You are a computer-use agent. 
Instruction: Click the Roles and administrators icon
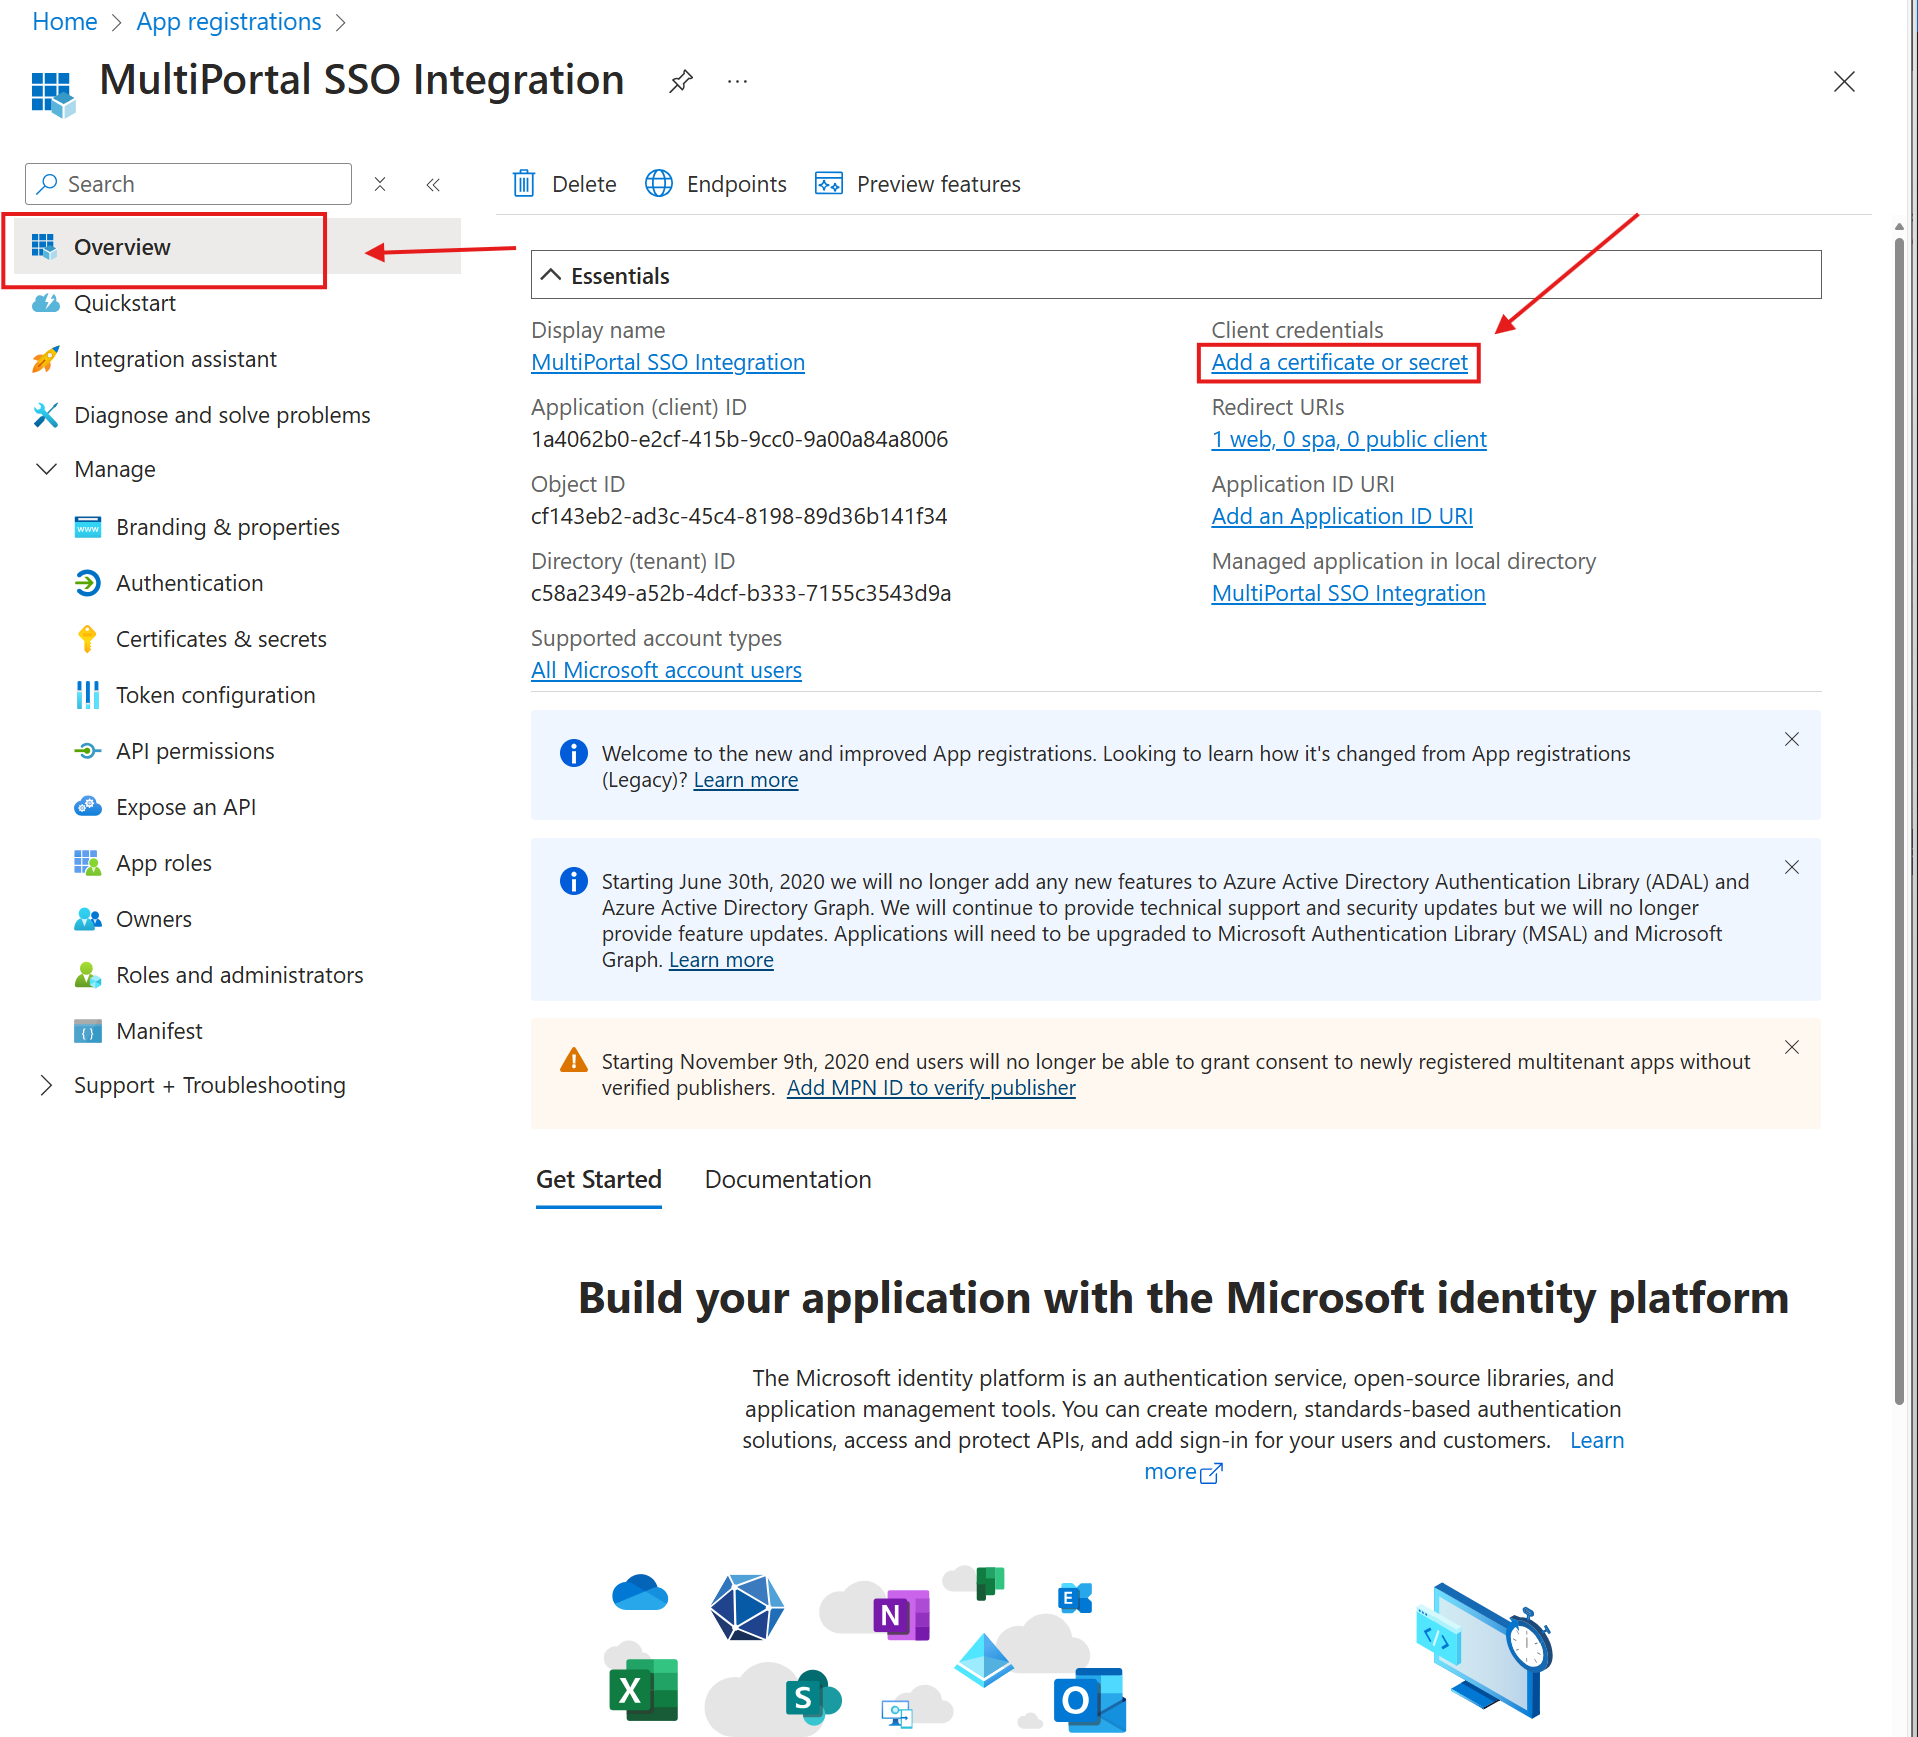click(x=88, y=975)
